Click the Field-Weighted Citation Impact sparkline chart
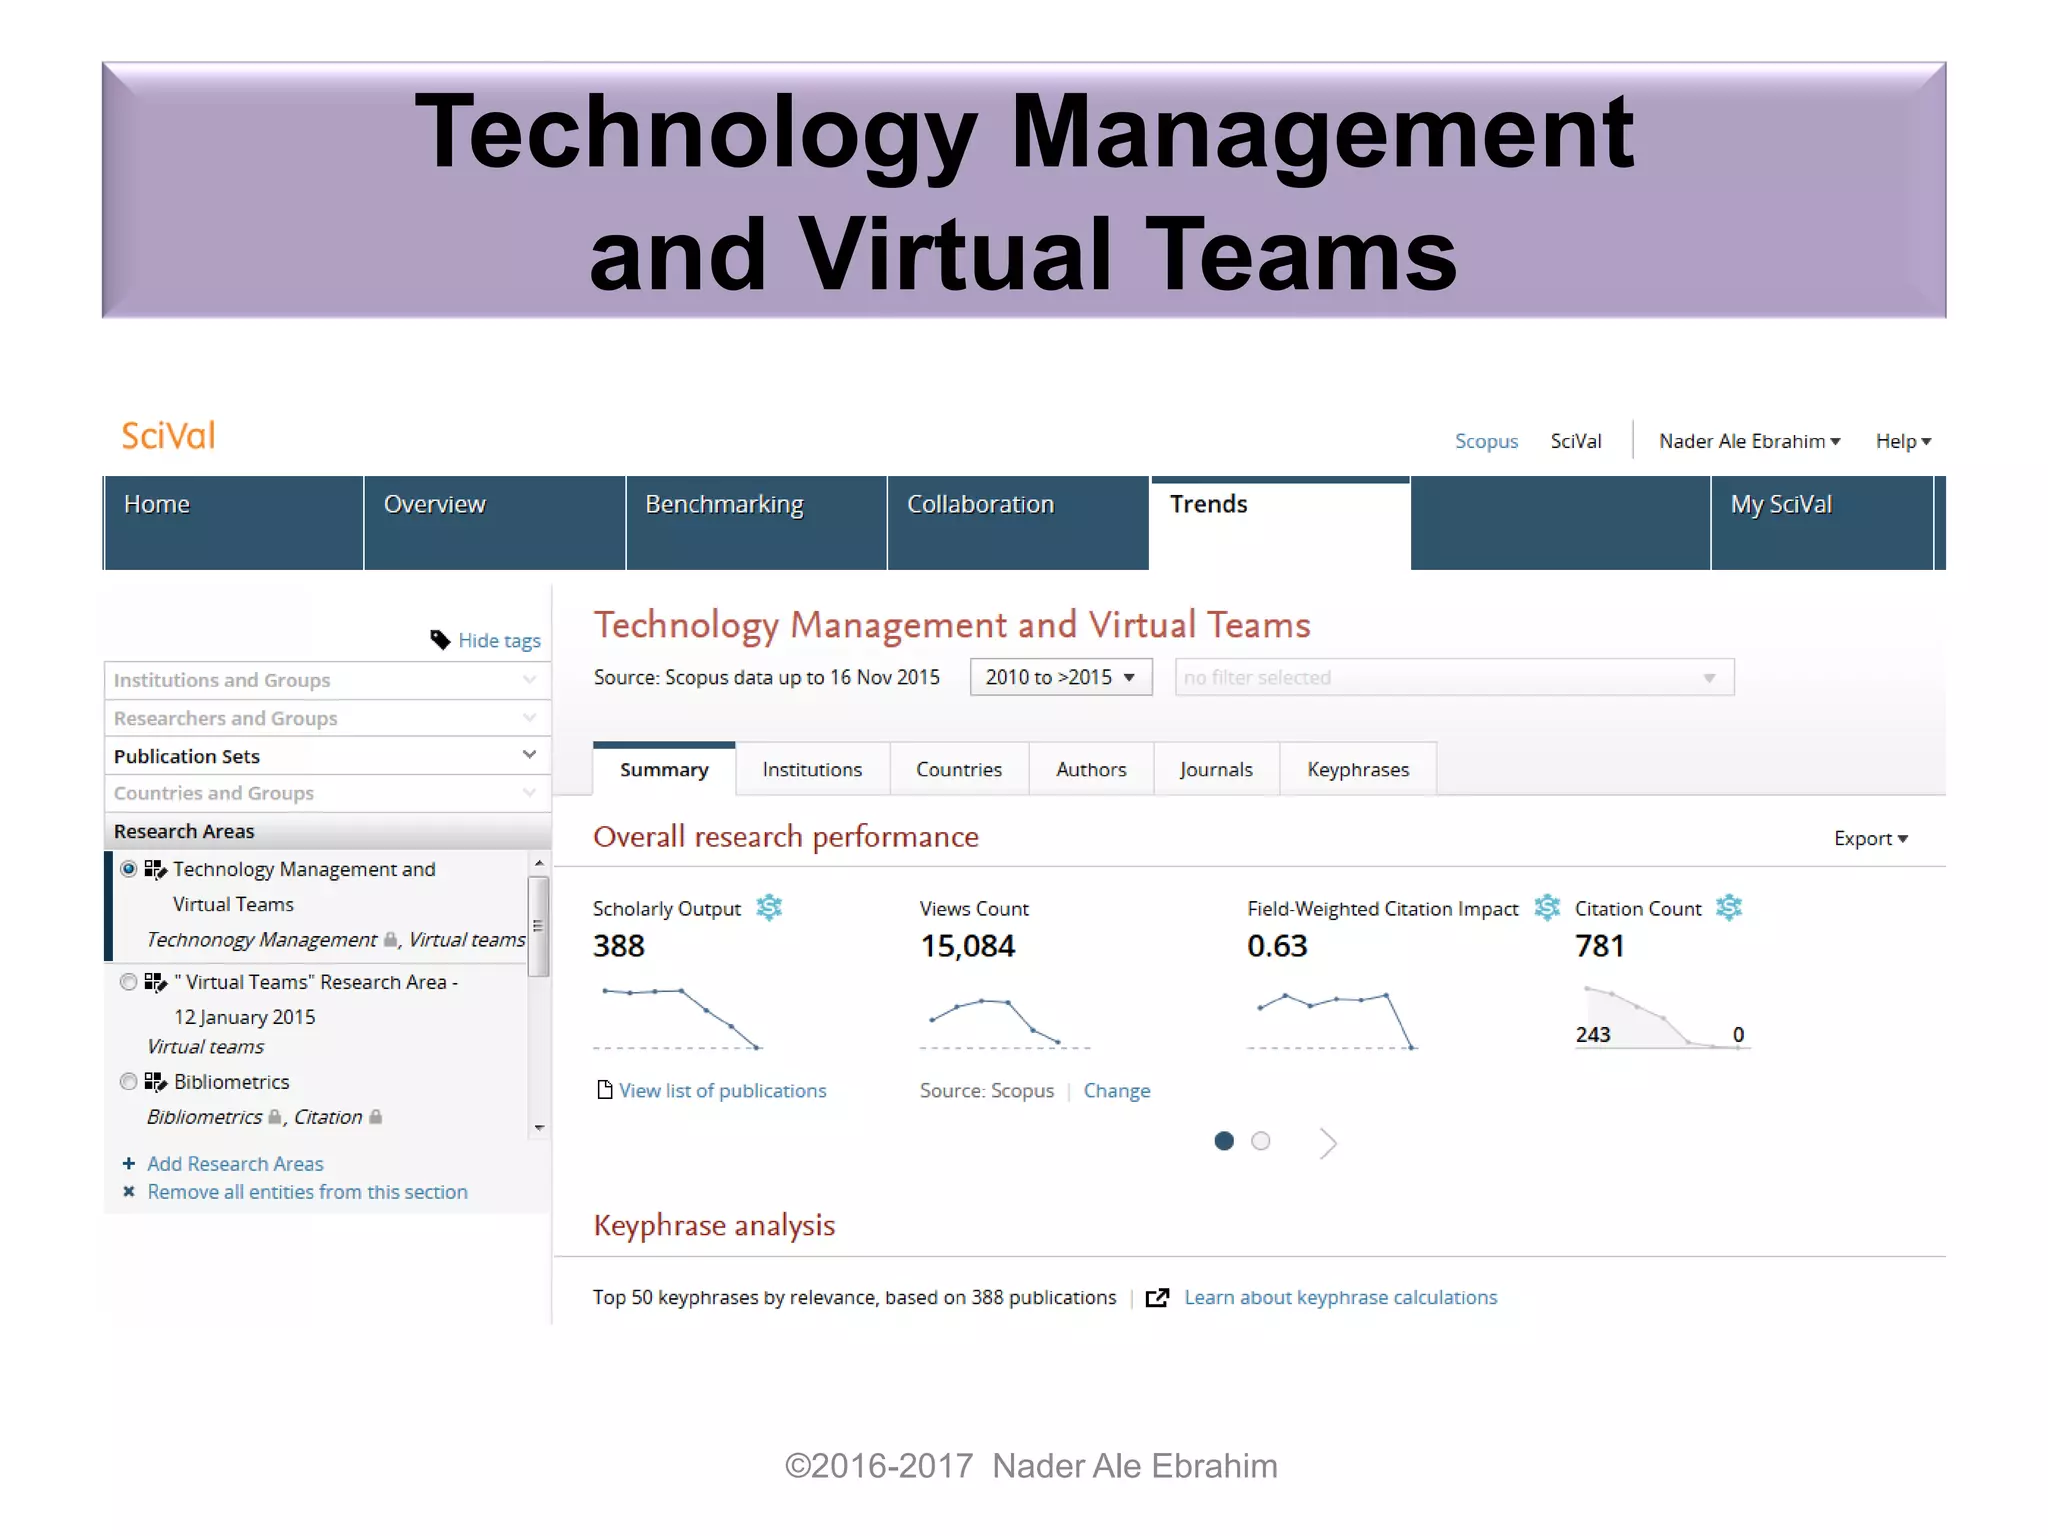The width and height of the screenshot is (2048, 1536). (1332, 1019)
